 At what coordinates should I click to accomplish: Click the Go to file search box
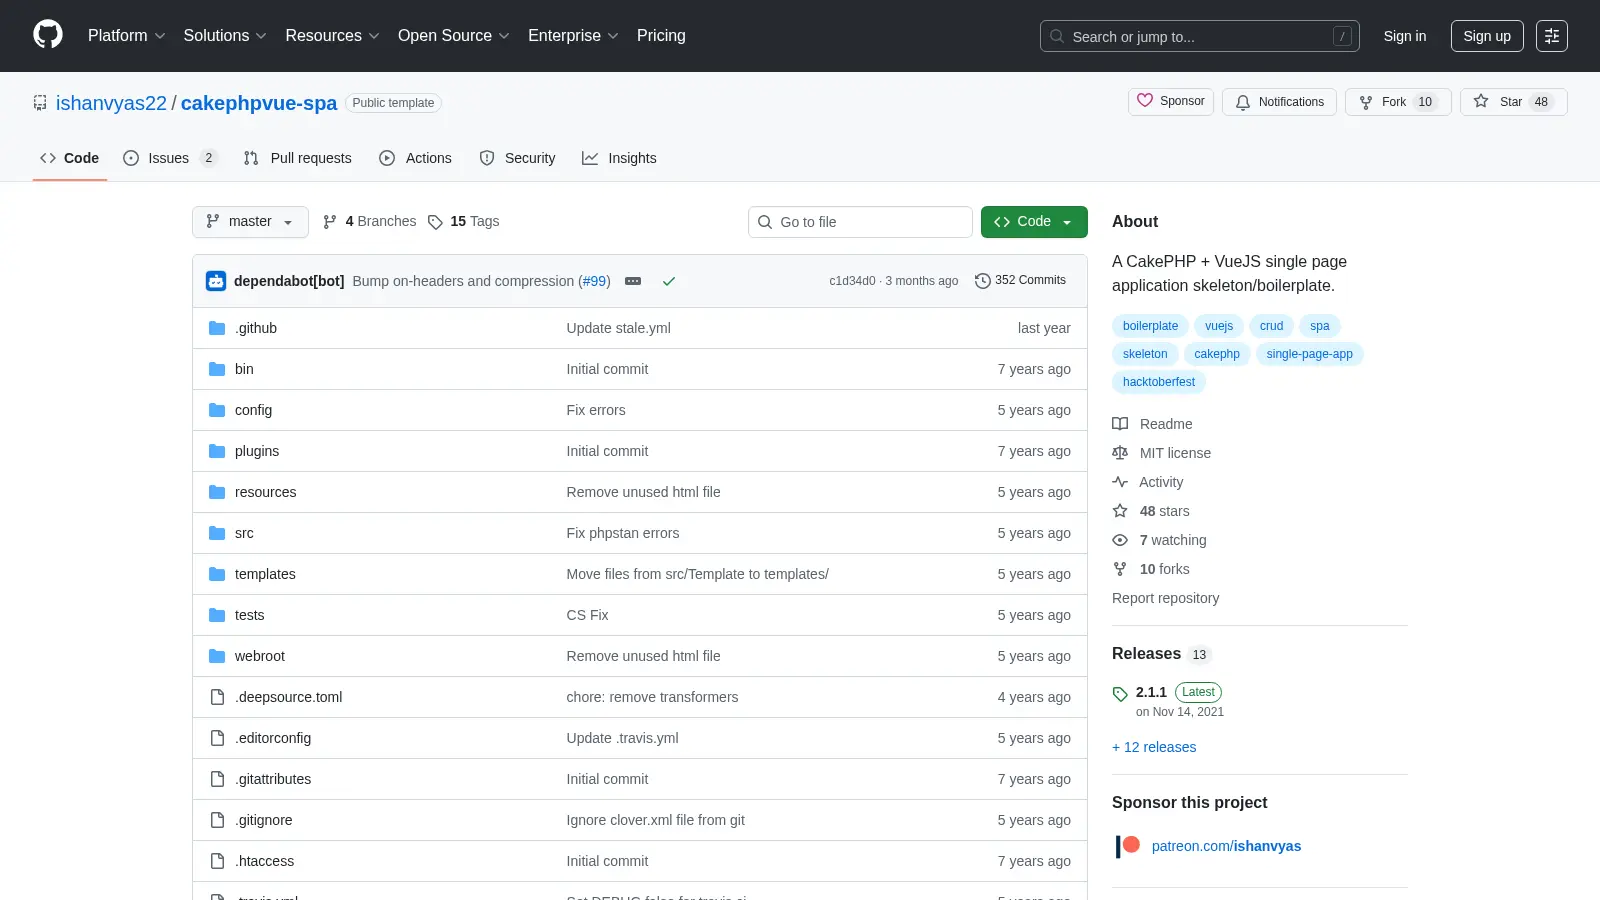[860, 222]
